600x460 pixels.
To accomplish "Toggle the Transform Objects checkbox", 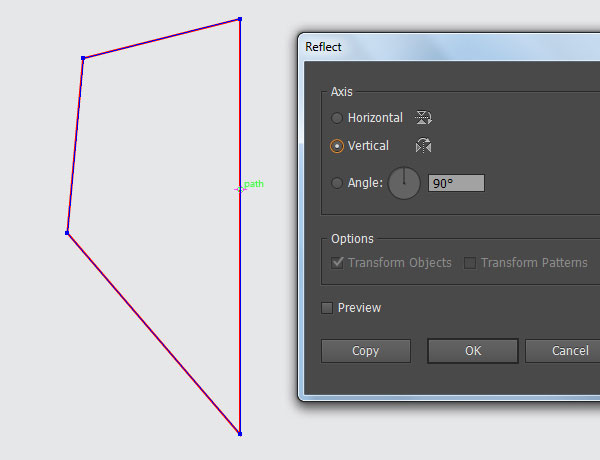I will coord(337,263).
